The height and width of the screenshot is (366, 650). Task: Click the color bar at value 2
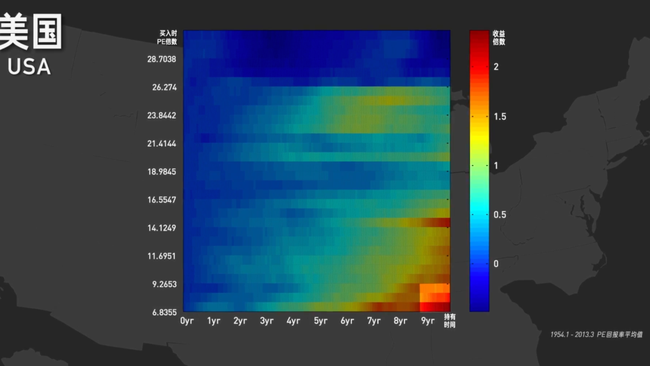click(x=479, y=67)
